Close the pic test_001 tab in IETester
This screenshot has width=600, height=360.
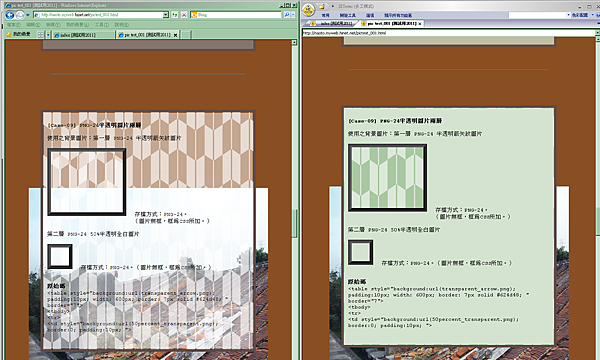tap(420, 24)
